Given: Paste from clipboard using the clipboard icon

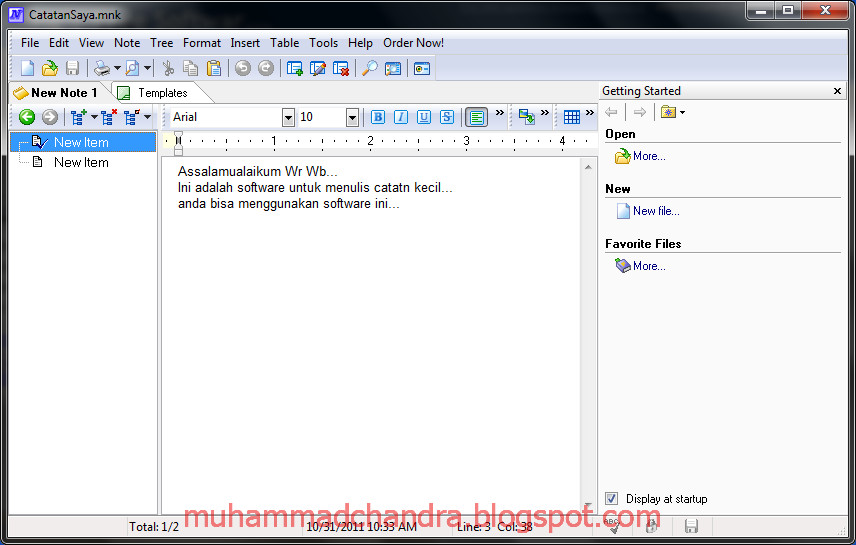Looking at the screenshot, I should [213, 68].
